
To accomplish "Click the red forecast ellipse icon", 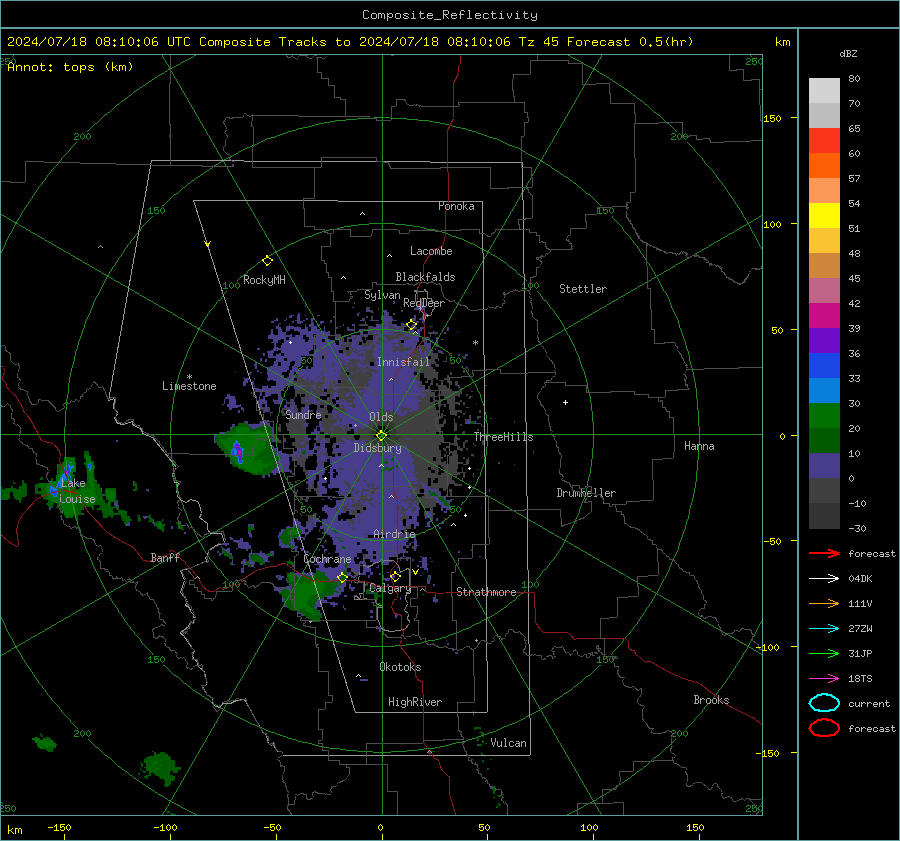I will pos(824,728).
